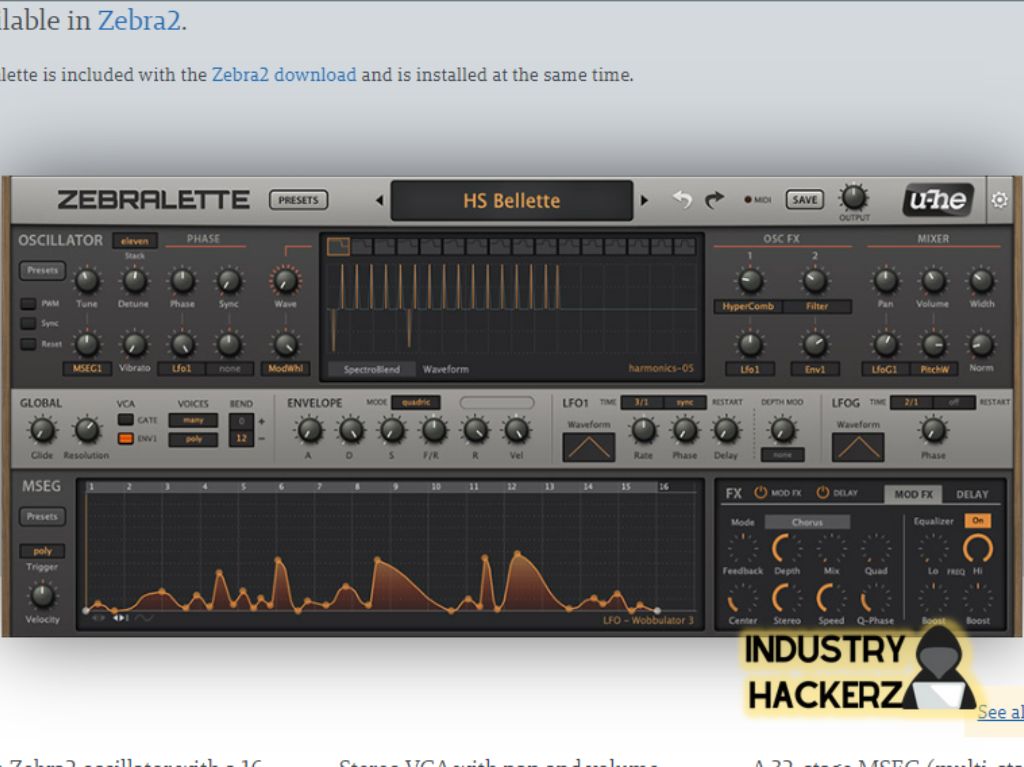1024x767 pixels.
Task: Select the SpectroBlend mode tab
Action: 372,369
